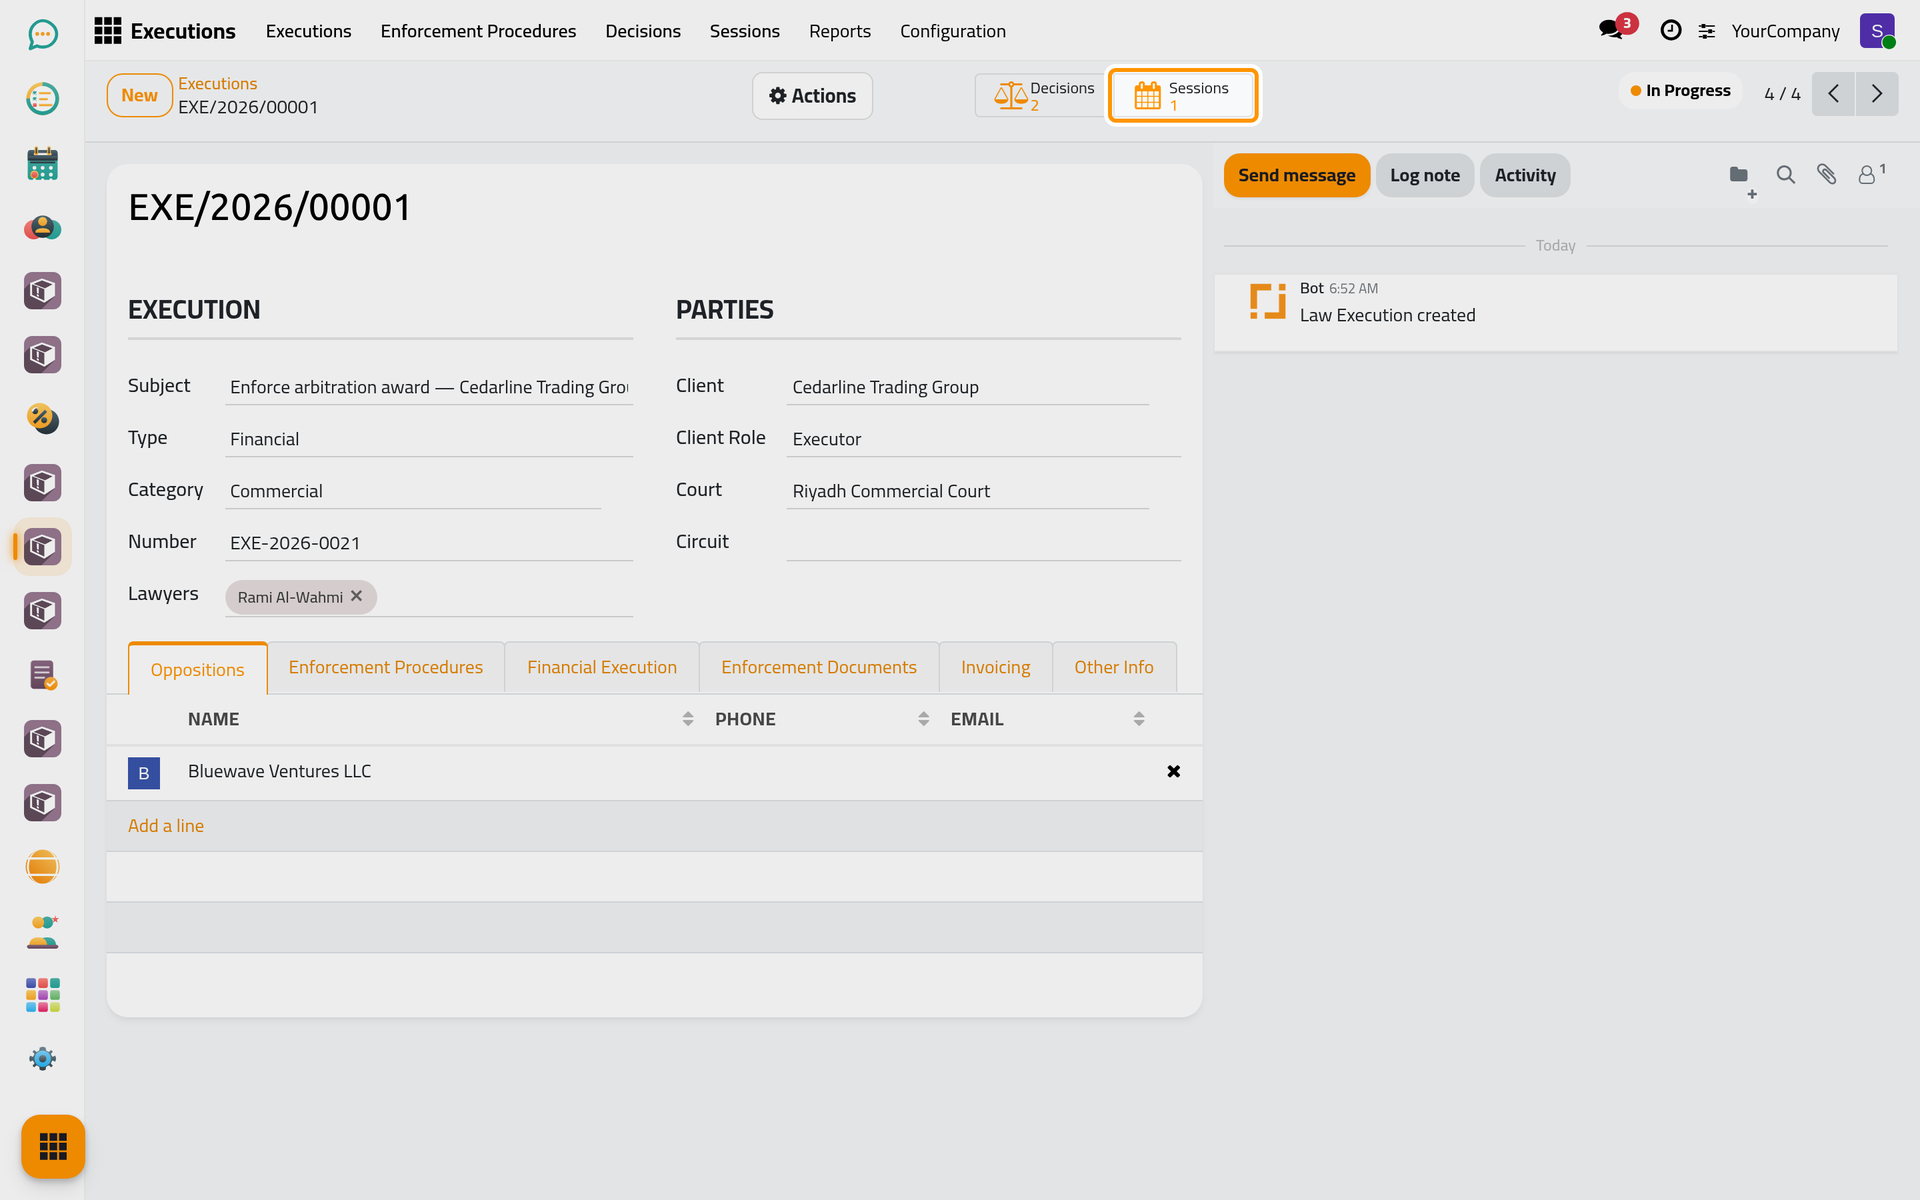Open the Discuss chat icon in the sidebar
1920x1200 pixels.
(42, 35)
